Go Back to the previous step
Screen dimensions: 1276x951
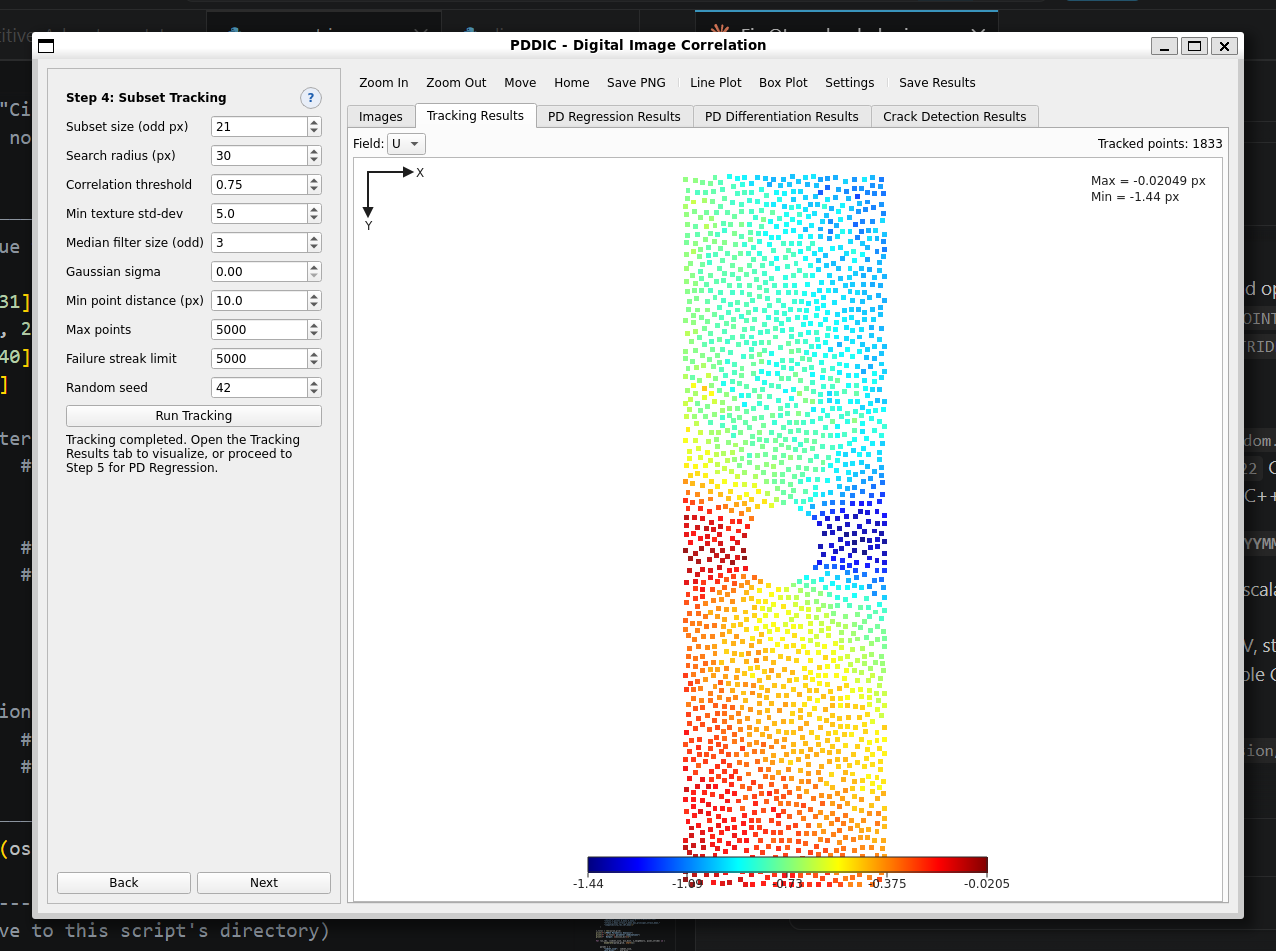pos(124,883)
